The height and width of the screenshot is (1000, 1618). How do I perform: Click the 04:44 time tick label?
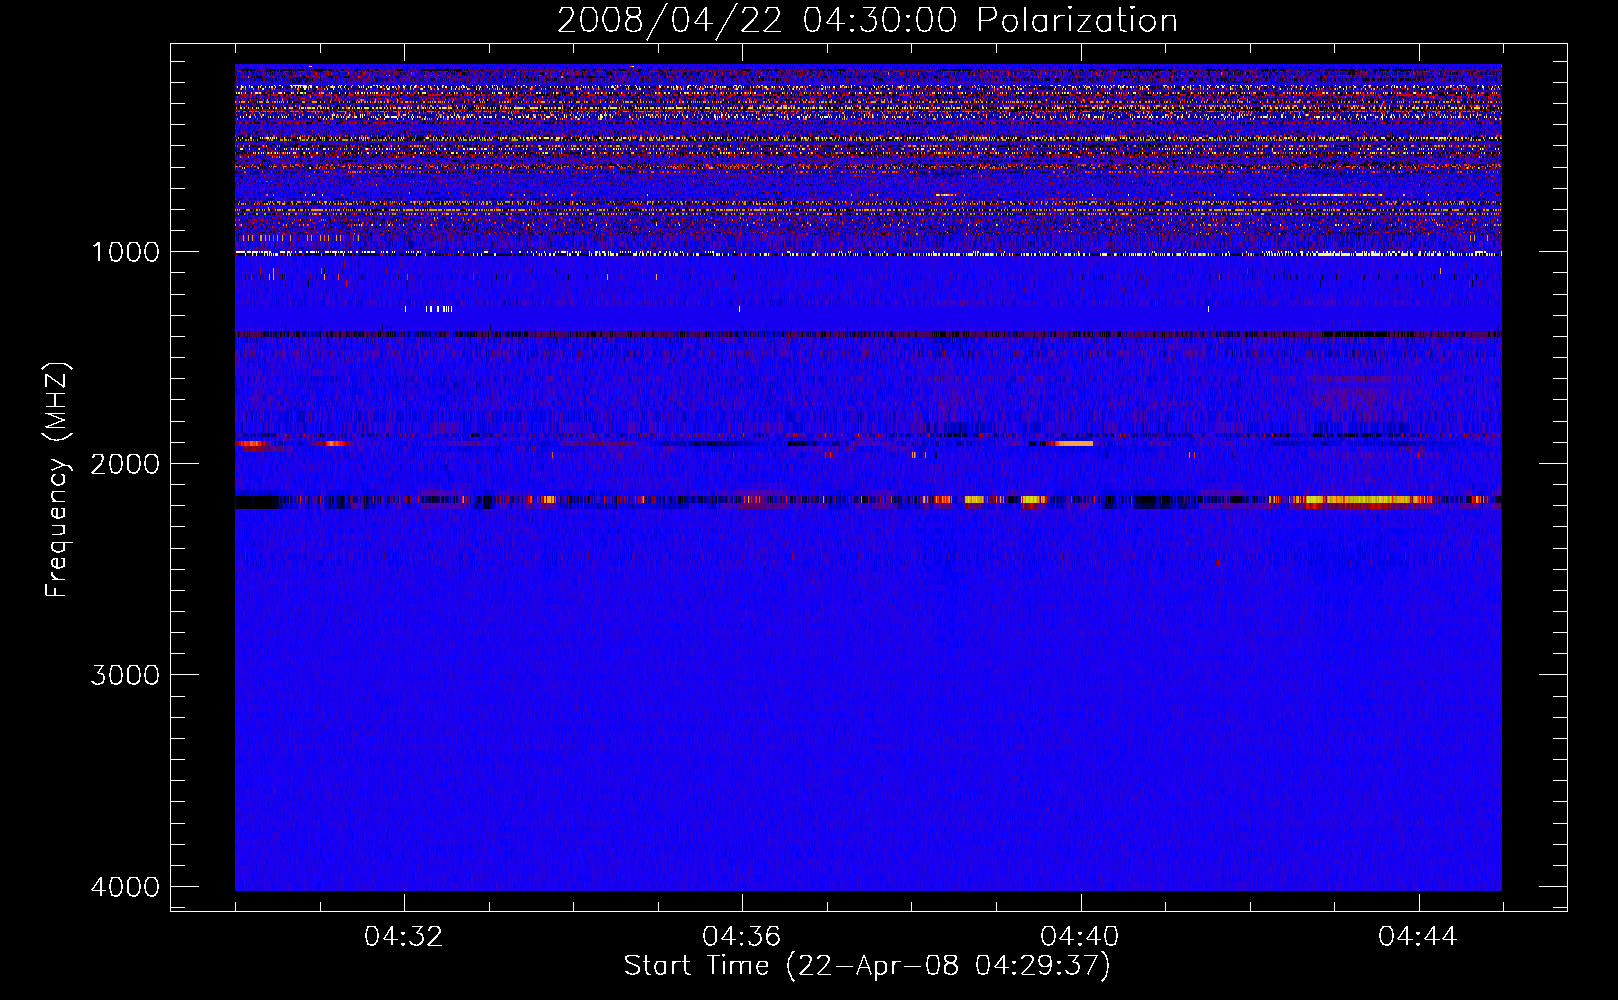click(x=1418, y=936)
